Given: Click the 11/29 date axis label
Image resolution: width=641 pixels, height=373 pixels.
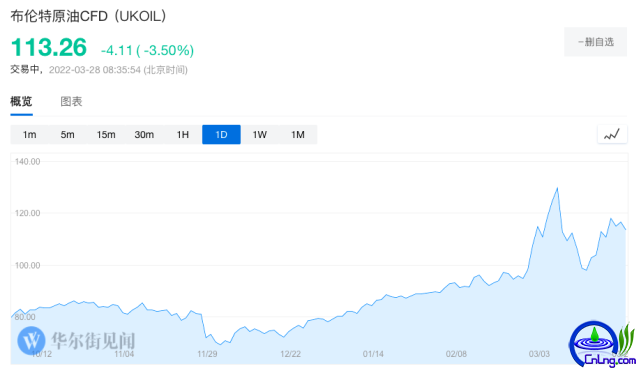Looking at the screenshot, I should pos(207,354).
